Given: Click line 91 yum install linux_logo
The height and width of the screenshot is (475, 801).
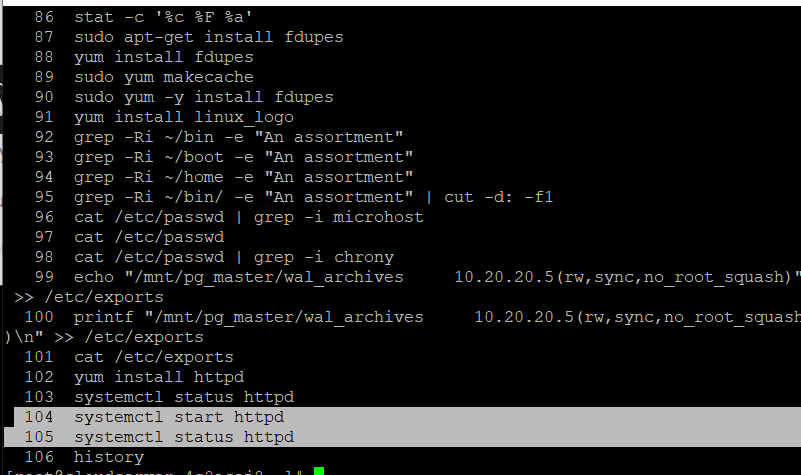Looking at the screenshot, I should [x=183, y=117].
